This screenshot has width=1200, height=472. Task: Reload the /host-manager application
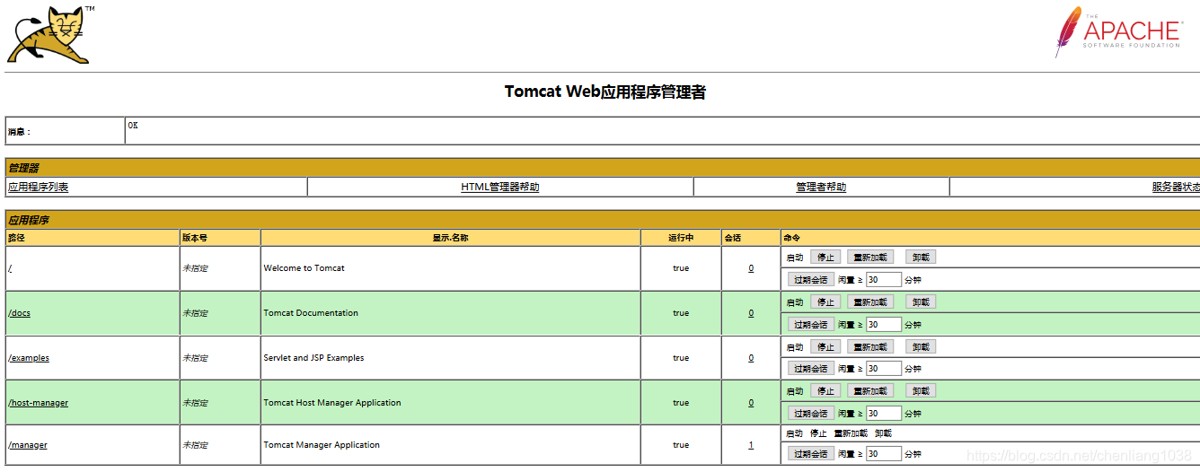(870, 391)
